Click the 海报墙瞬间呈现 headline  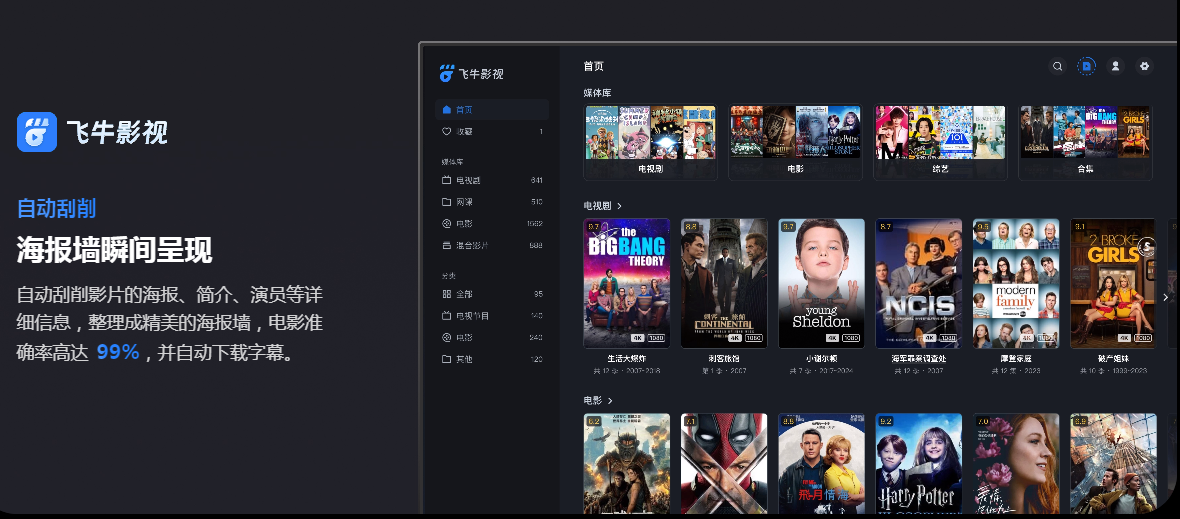click(x=114, y=250)
